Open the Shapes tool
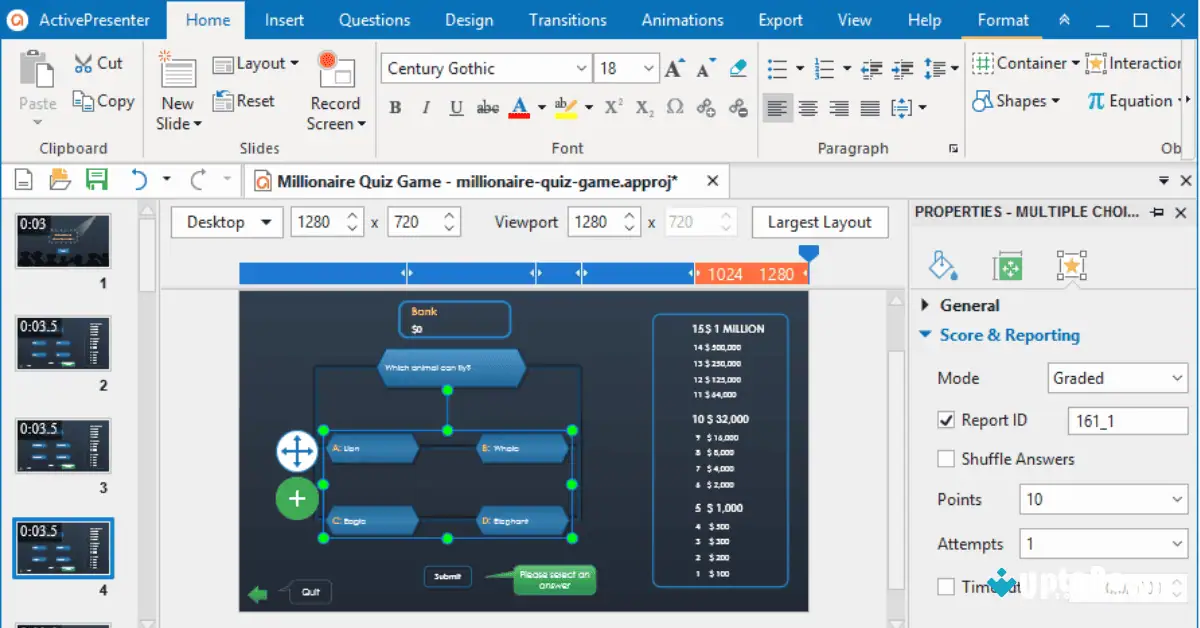The image size is (1200, 628). click(x=1016, y=100)
